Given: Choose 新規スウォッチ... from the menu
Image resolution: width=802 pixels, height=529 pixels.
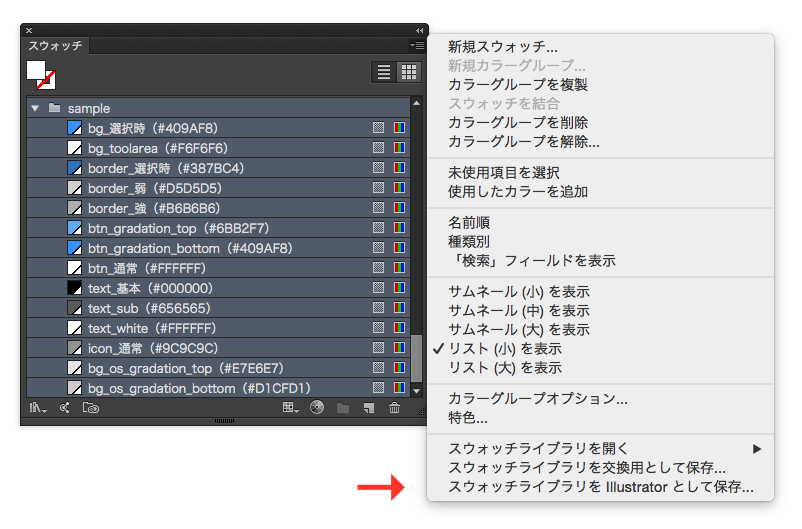Looking at the screenshot, I should tap(503, 47).
